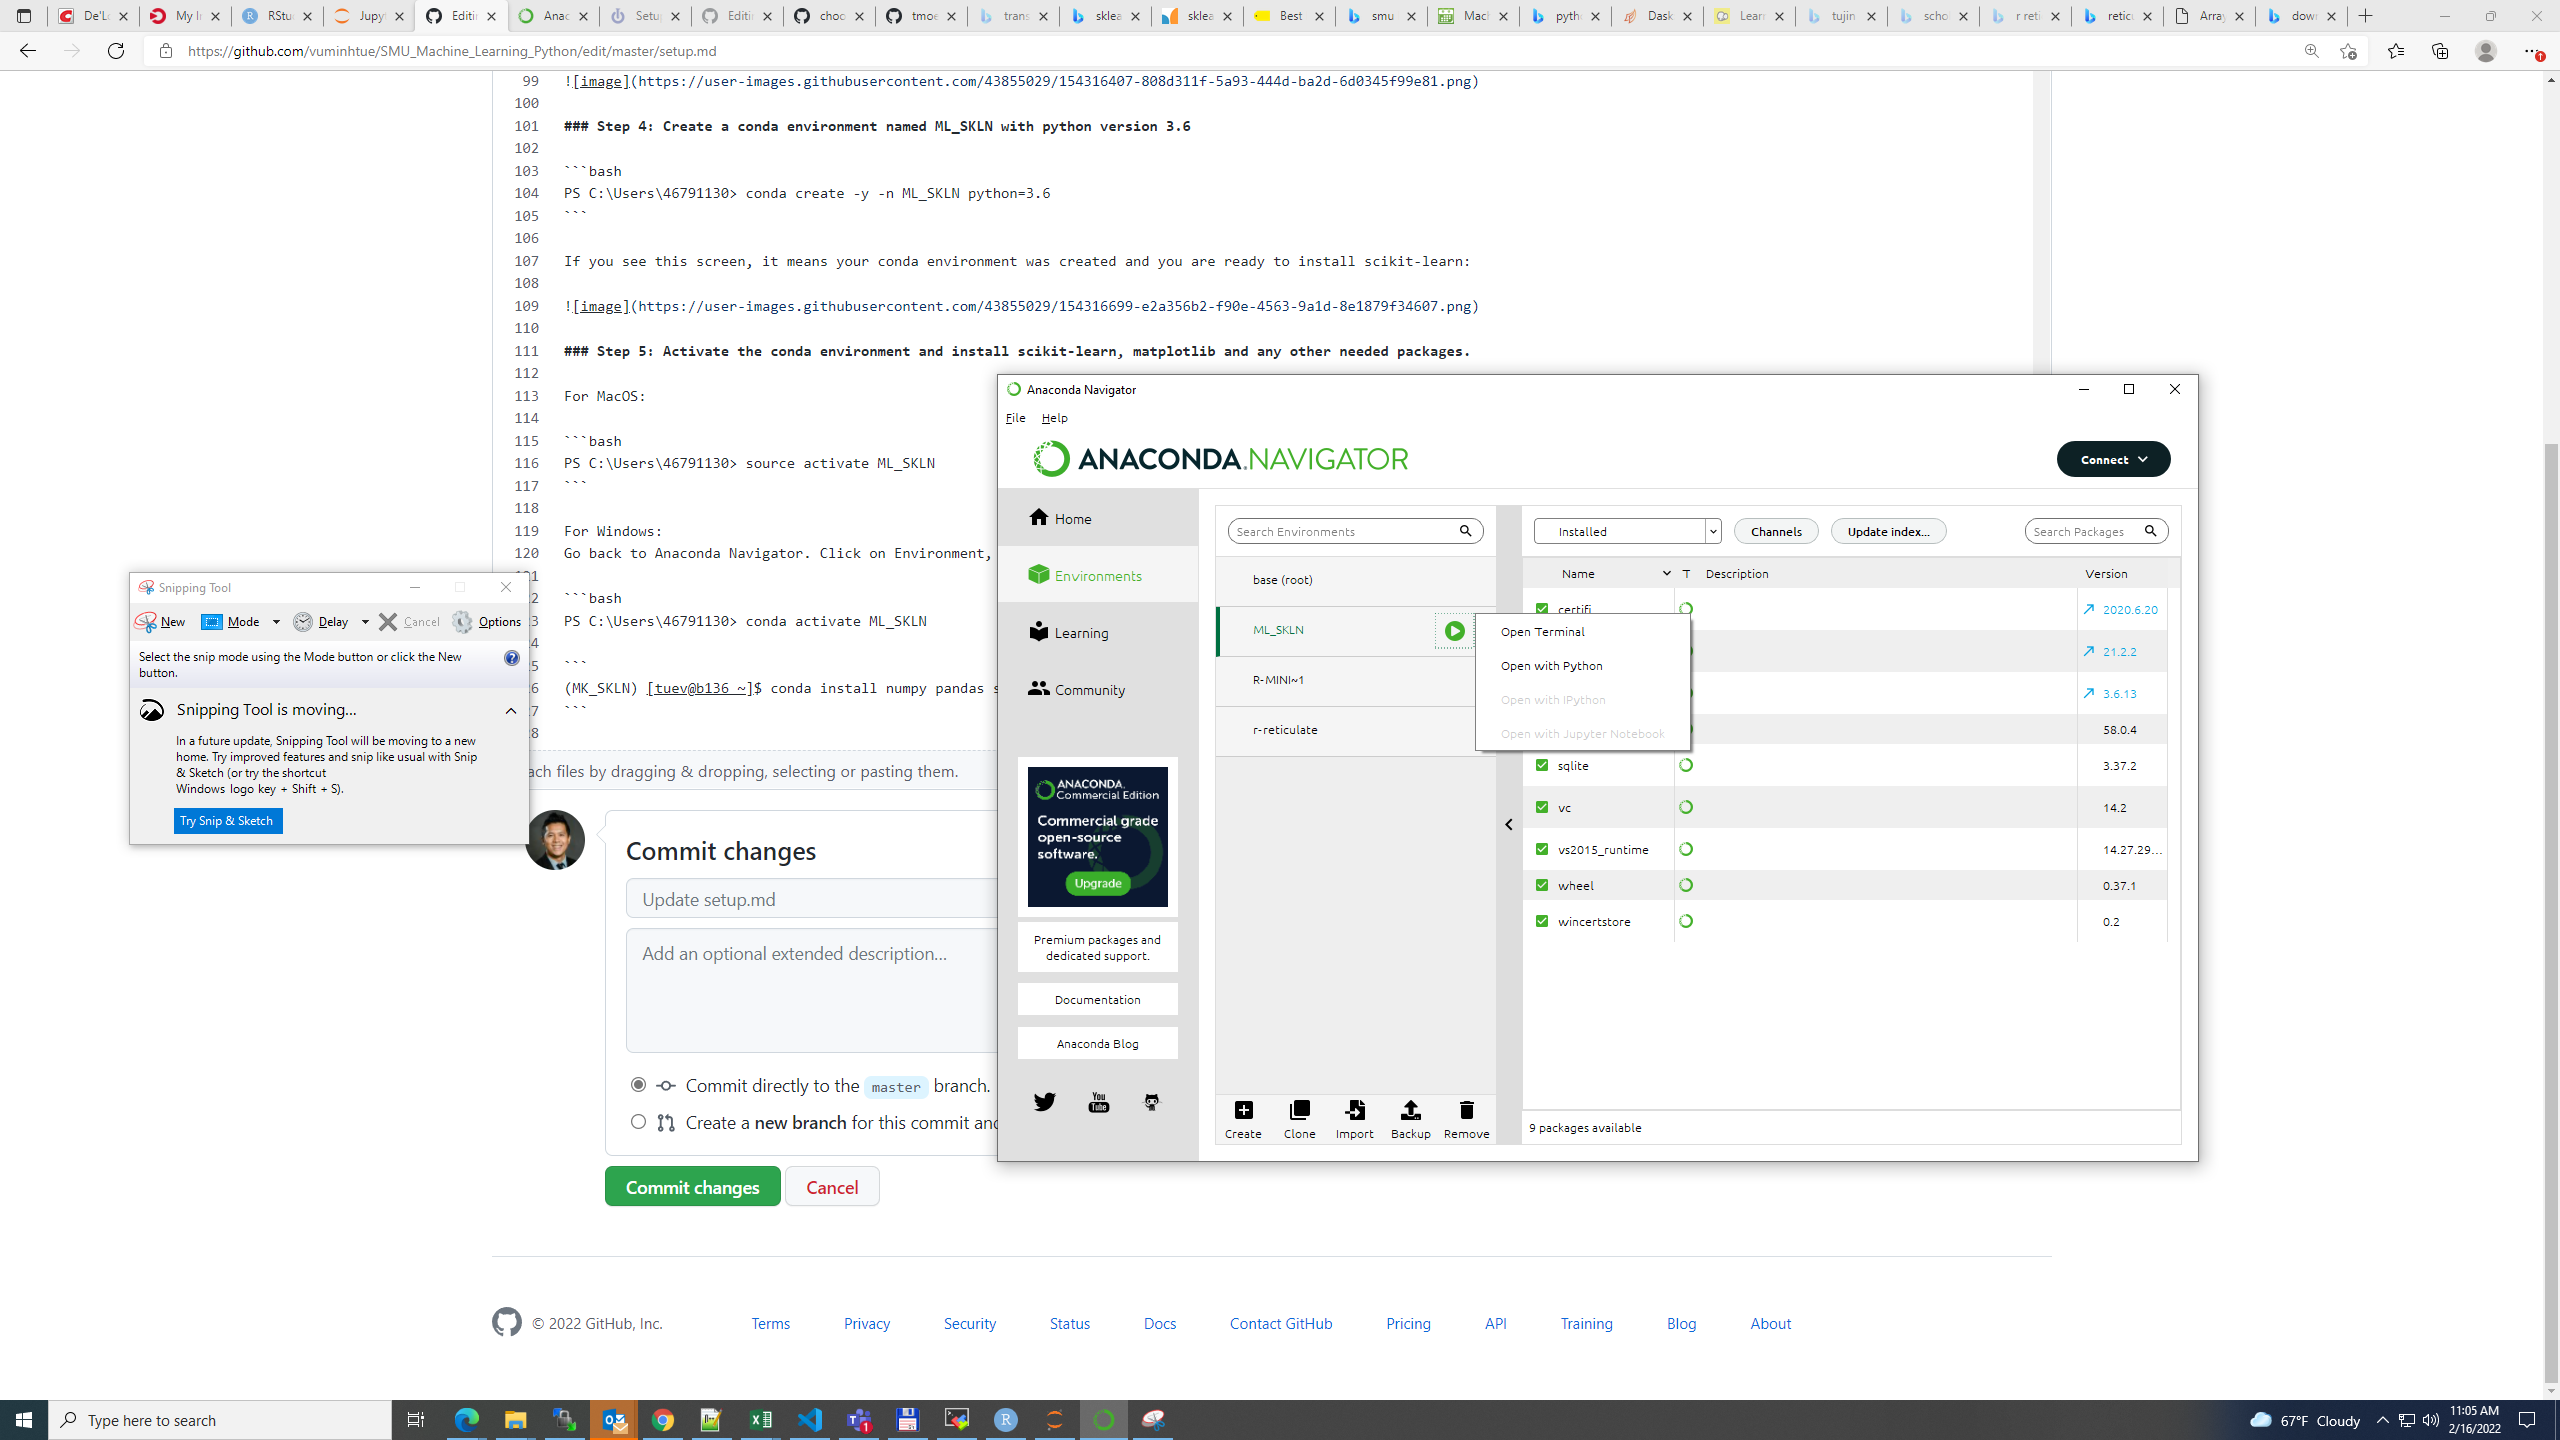The image size is (2560, 1440).
Task: Open Visual Studio Code from taskbar
Action: [810, 1419]
